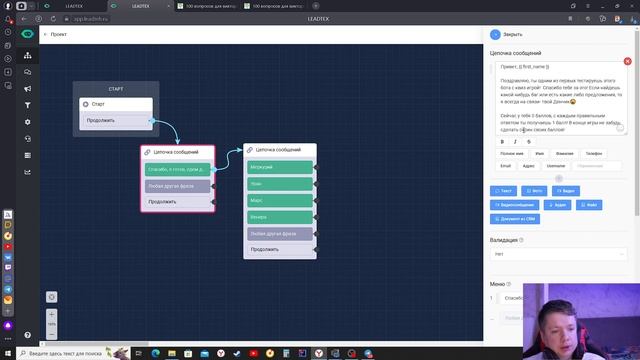Select the green 'Спасибо, я готов' button row
Image resolution: width=640 pixels, height=360 pixels.
(x=178, y=169)
